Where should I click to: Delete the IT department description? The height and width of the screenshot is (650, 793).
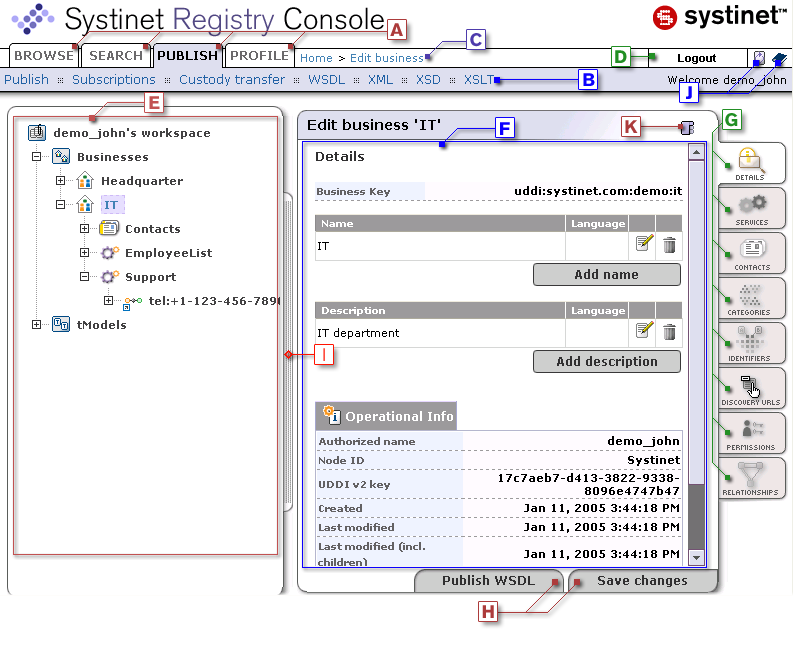pyautogui.click(x=669, y=332)
